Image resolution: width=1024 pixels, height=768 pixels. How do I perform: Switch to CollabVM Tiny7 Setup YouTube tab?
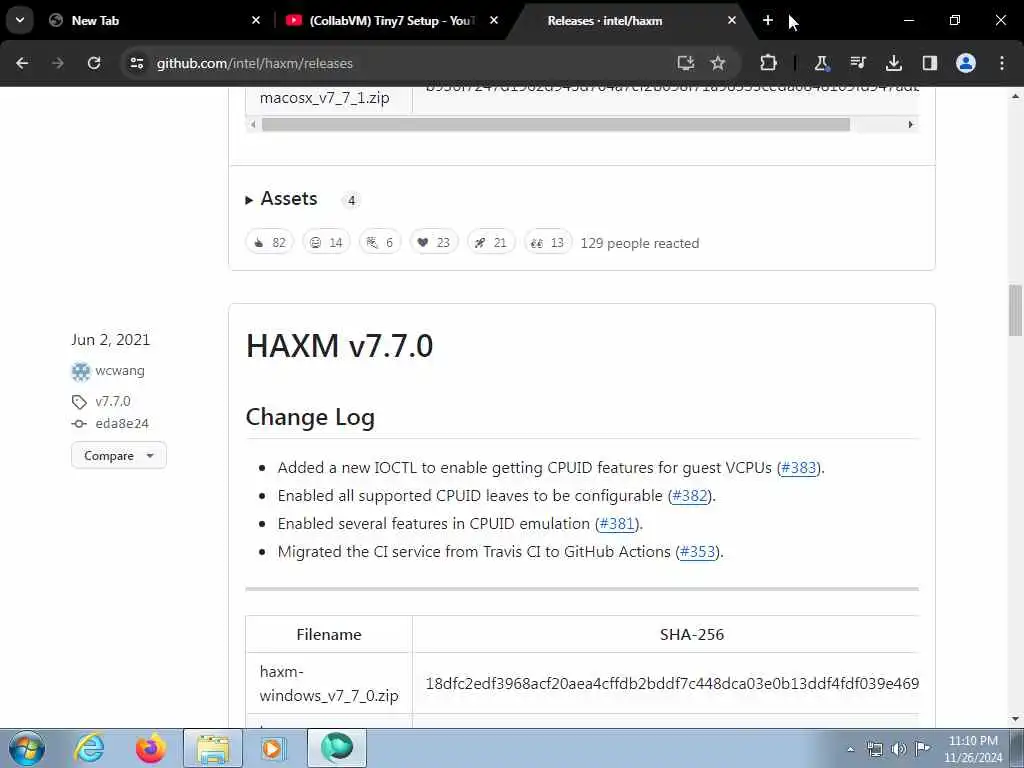pyautogui.click(x=391, y=21)
